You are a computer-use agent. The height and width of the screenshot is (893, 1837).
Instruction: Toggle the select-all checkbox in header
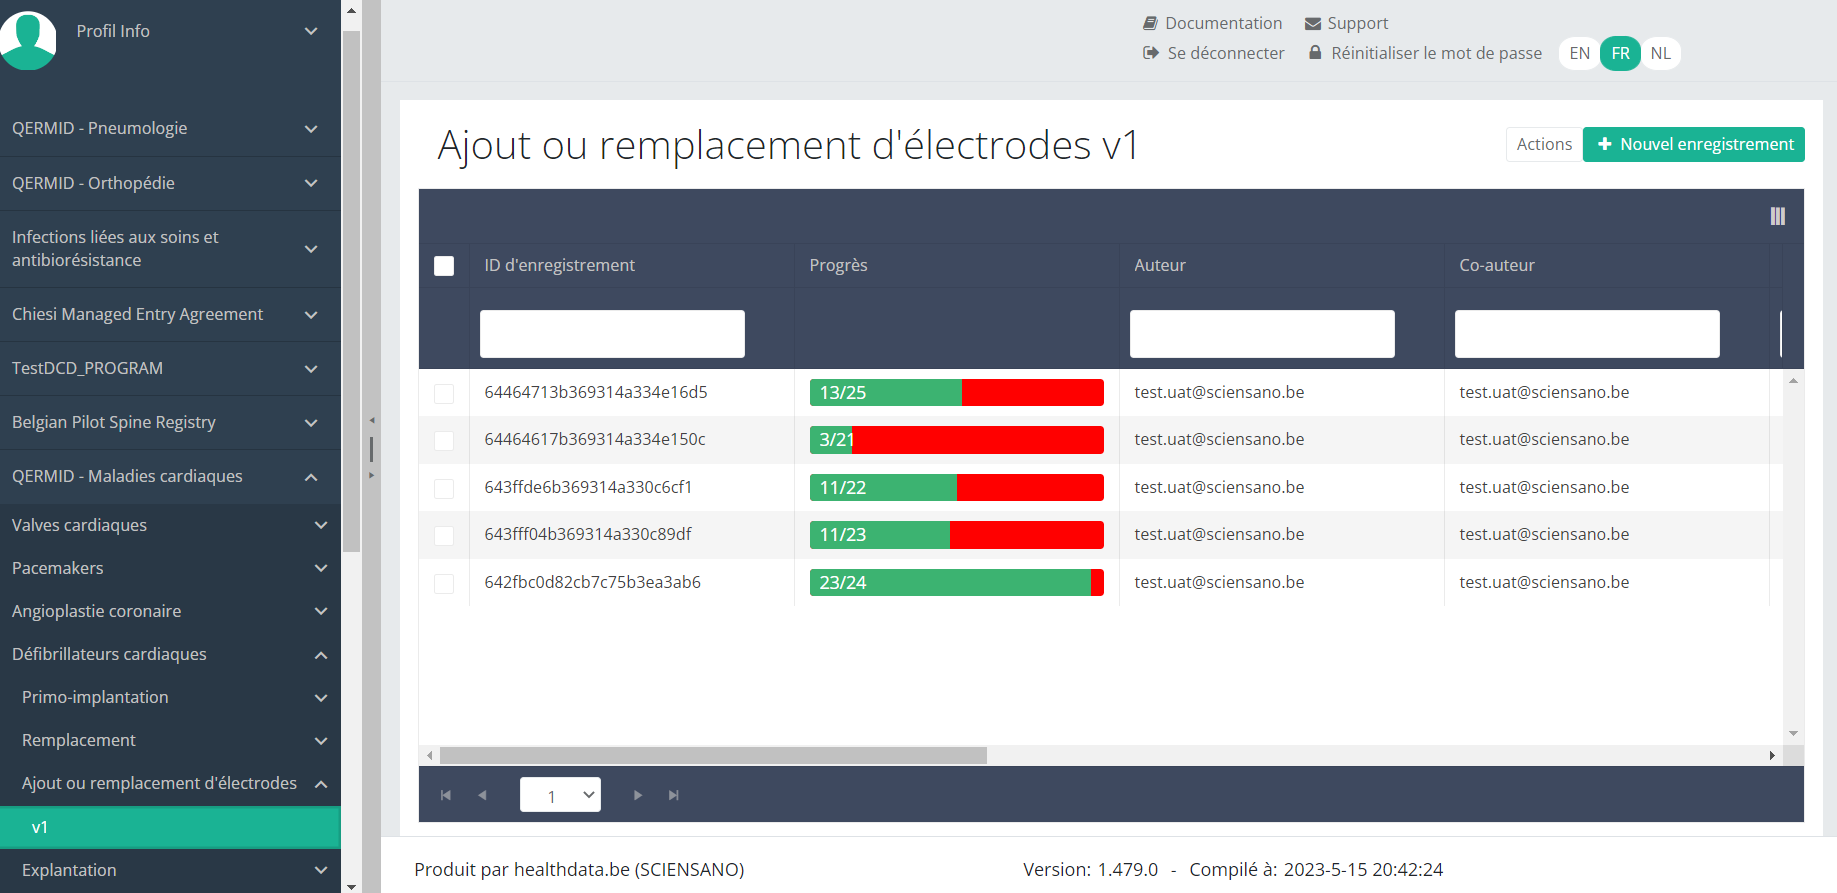tap(444, 266)
